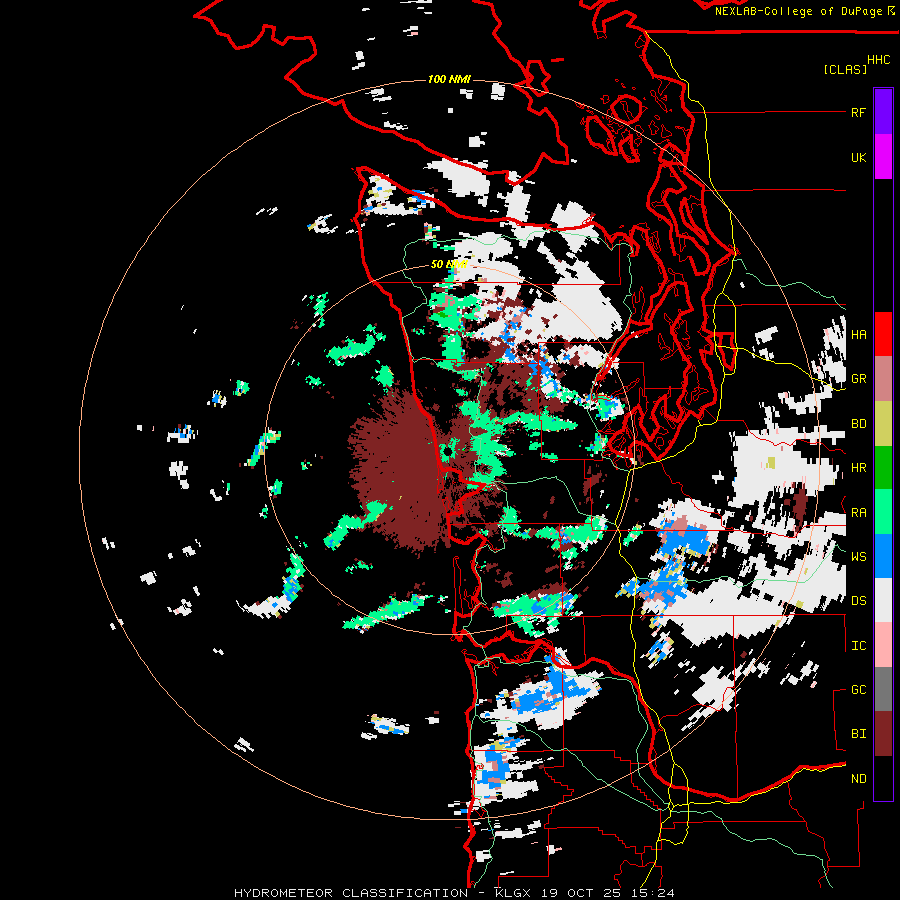Viewport: 900px width, 900px height.
Task: Click the DS legend label
Action: point(858,601)
